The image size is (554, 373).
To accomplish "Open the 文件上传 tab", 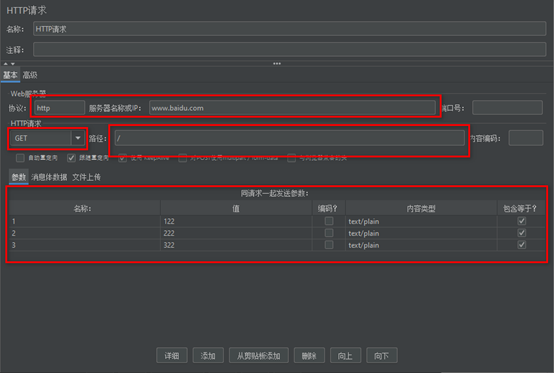I will [x=87, y=177].
